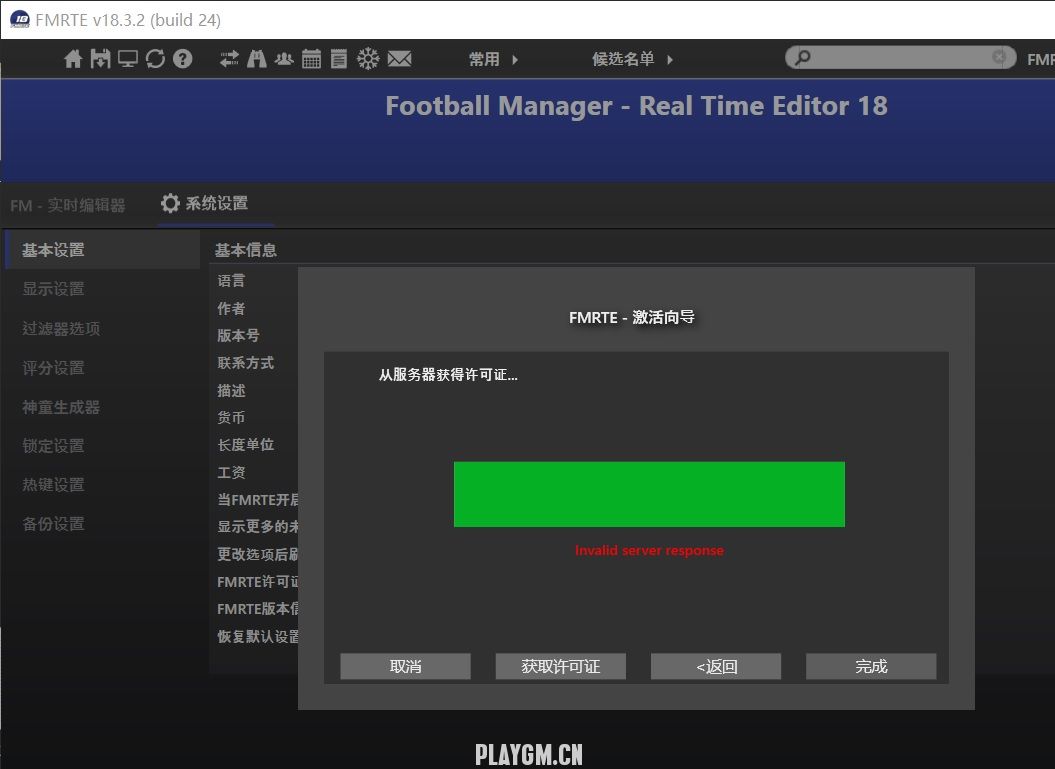Click the snowflake freeze icon
This screenshot has width=1055, height=769.
click(x=368, y=59)
